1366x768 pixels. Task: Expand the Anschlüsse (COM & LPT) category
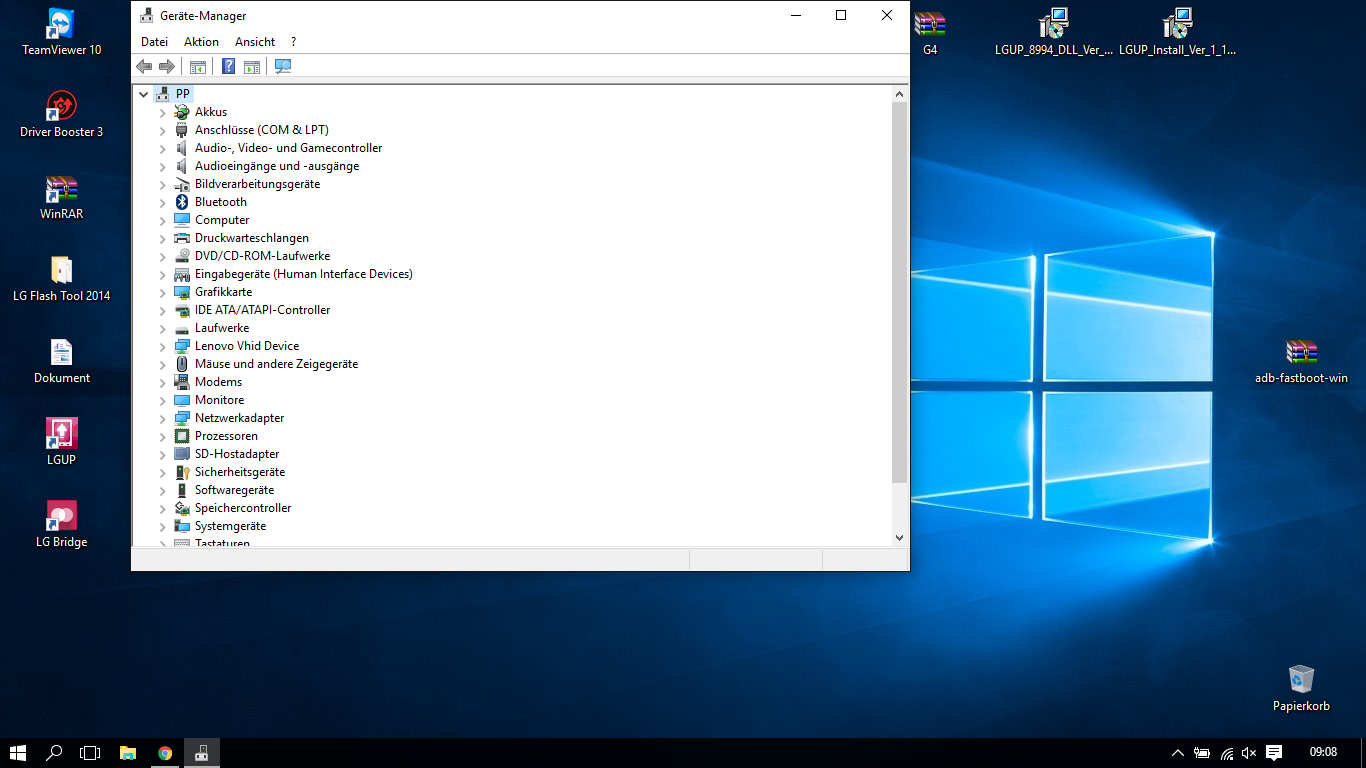[x=163, y=130]
